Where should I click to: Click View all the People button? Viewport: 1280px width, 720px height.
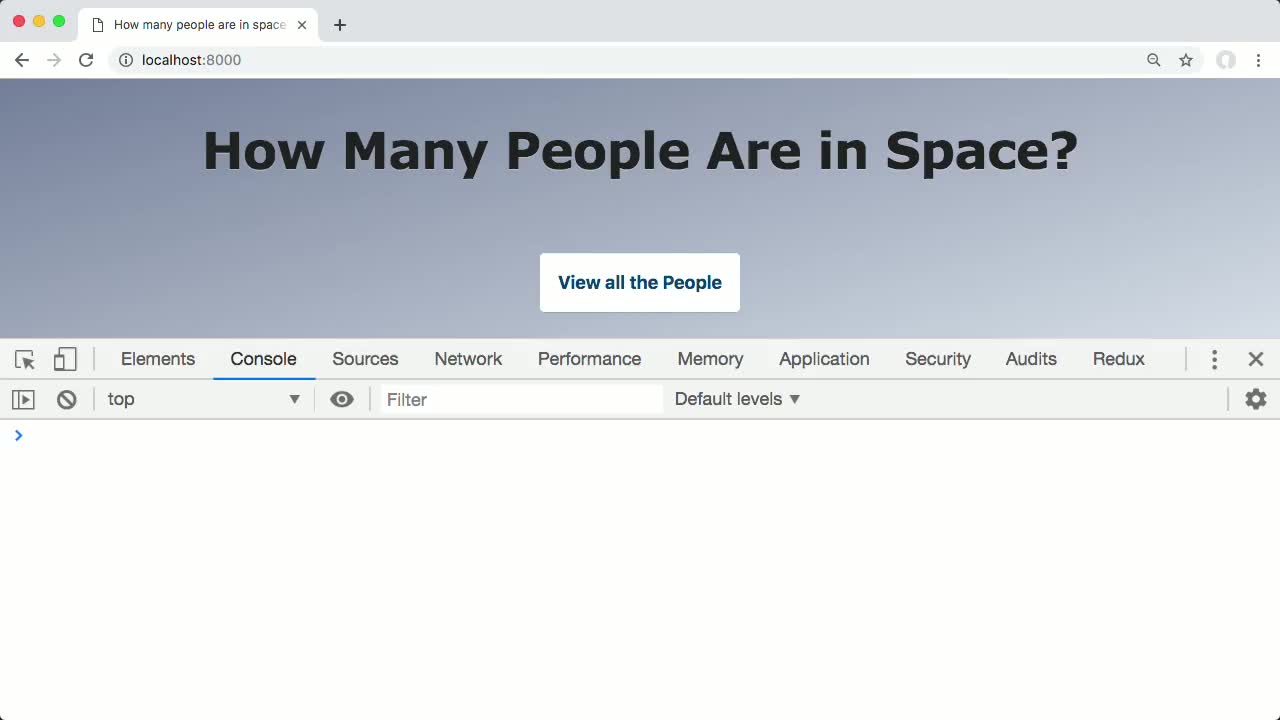640,282
